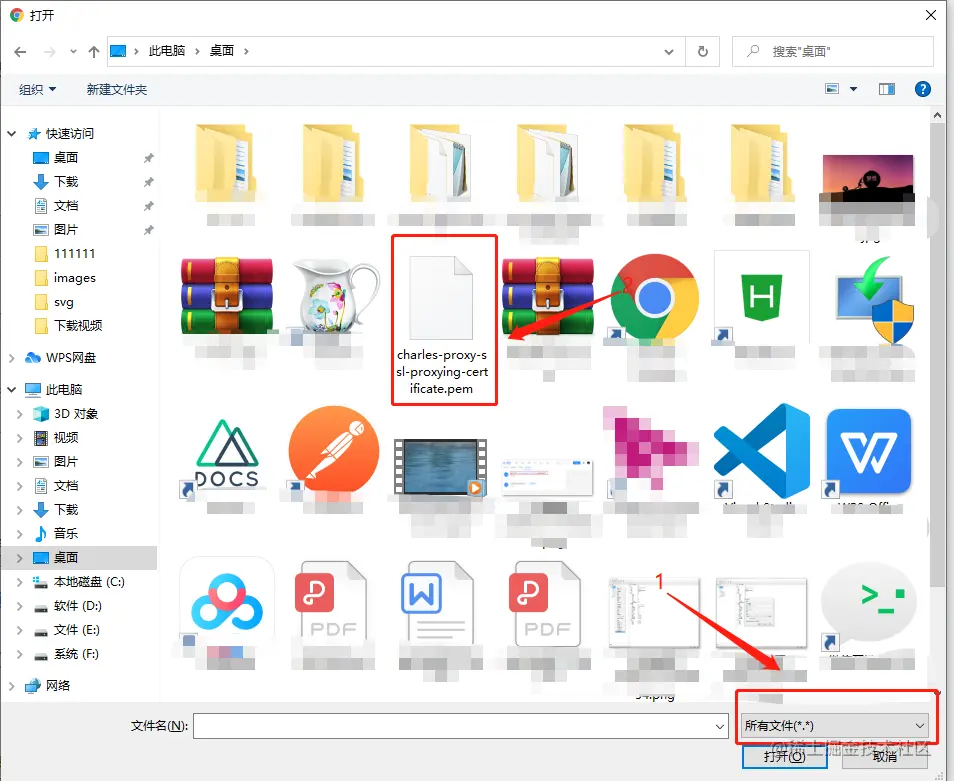Open the 111111 folder in sidebar
954x781 pixels.
[x=74, y=254]
